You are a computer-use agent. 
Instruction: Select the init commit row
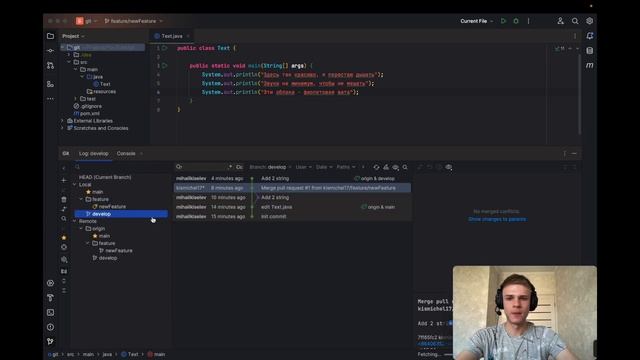click(x=292, y=217)
